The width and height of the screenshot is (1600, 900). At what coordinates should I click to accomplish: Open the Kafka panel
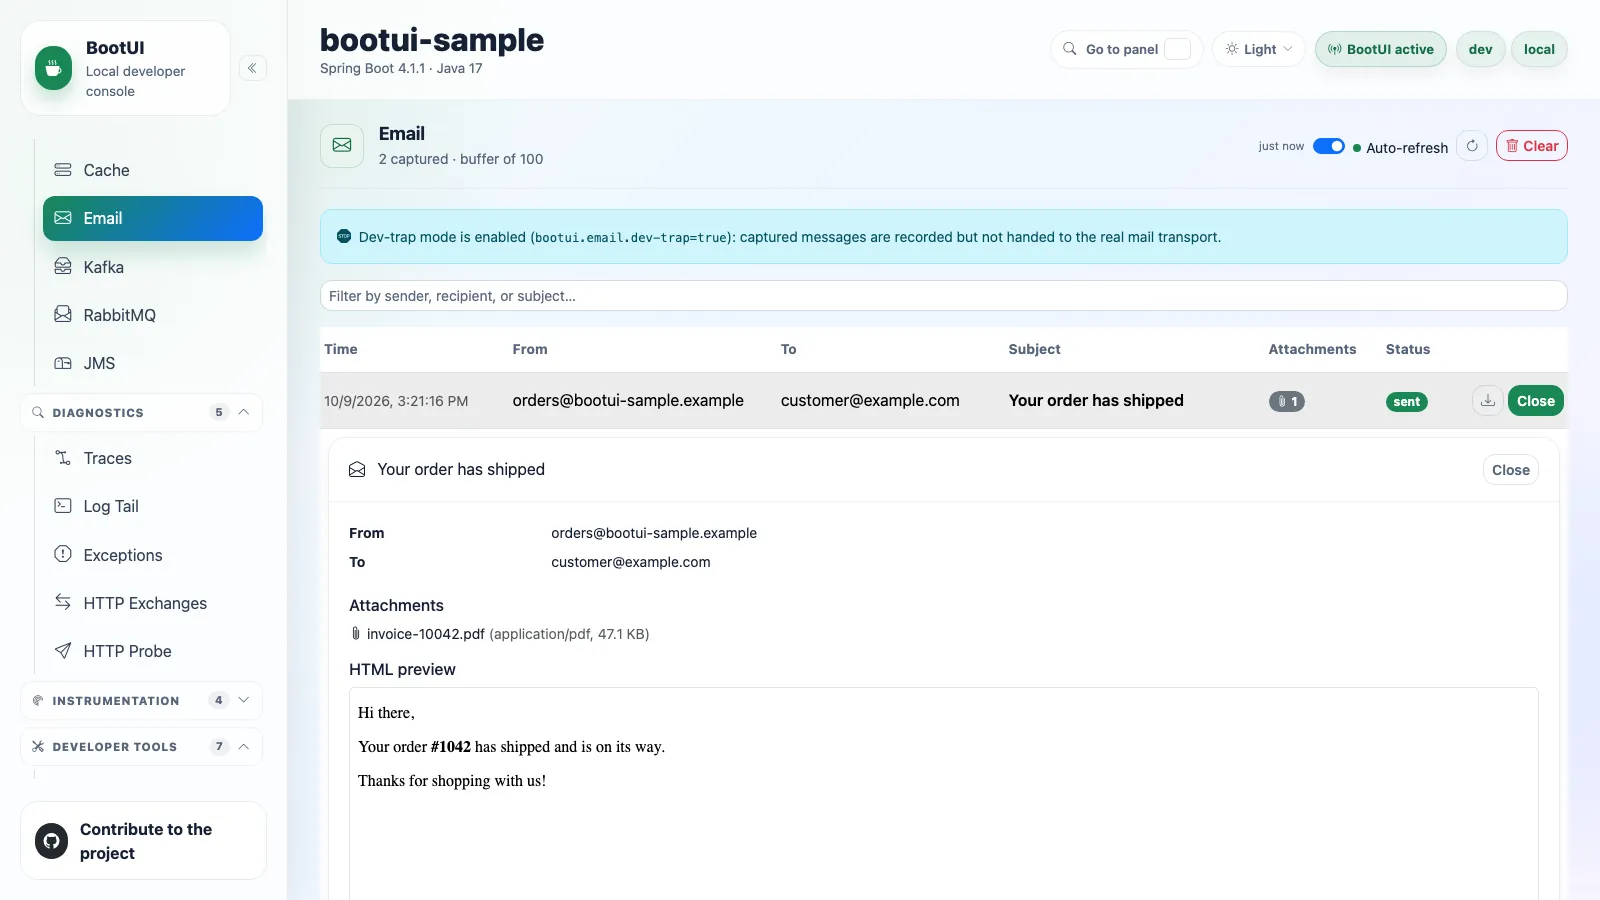(152, 267)
